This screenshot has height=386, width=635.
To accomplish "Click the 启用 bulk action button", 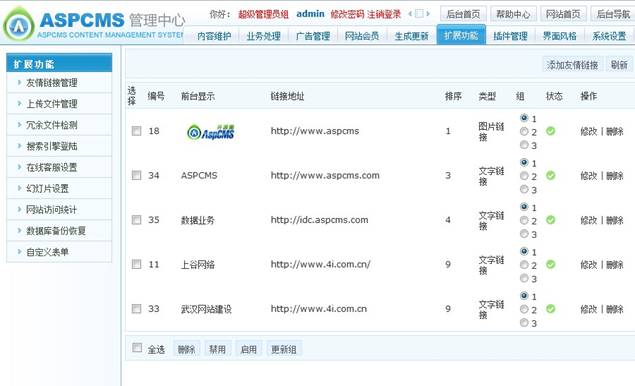I will pos(249,349).
